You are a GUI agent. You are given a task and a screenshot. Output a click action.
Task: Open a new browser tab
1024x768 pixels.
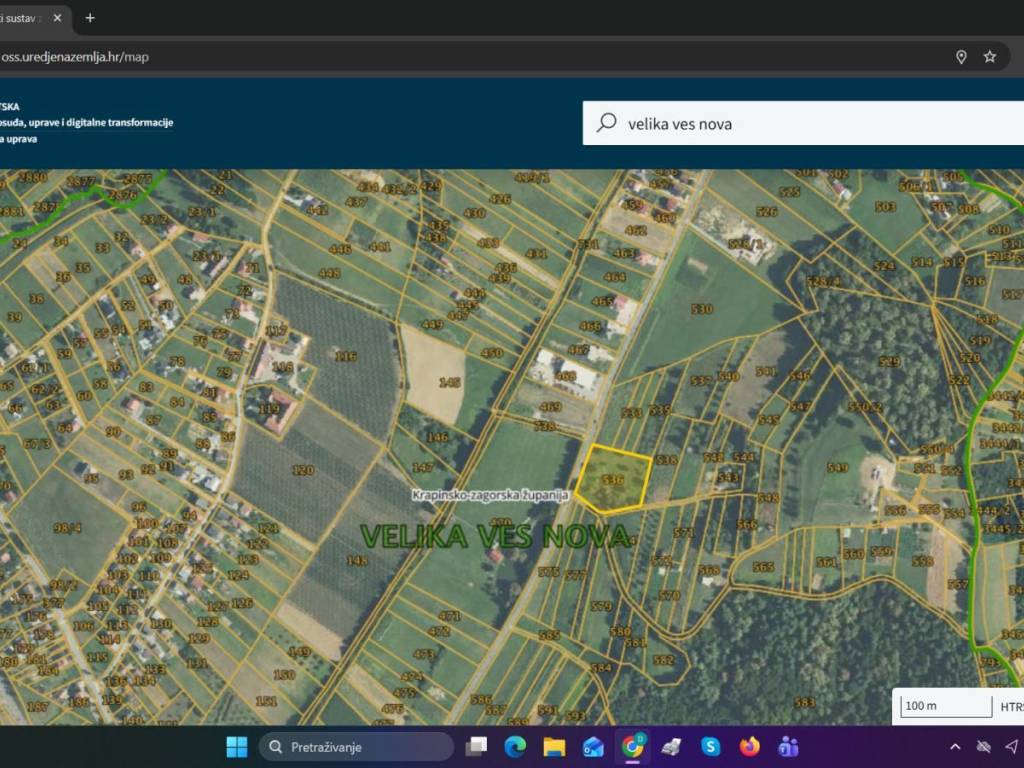tap(90, 18)
